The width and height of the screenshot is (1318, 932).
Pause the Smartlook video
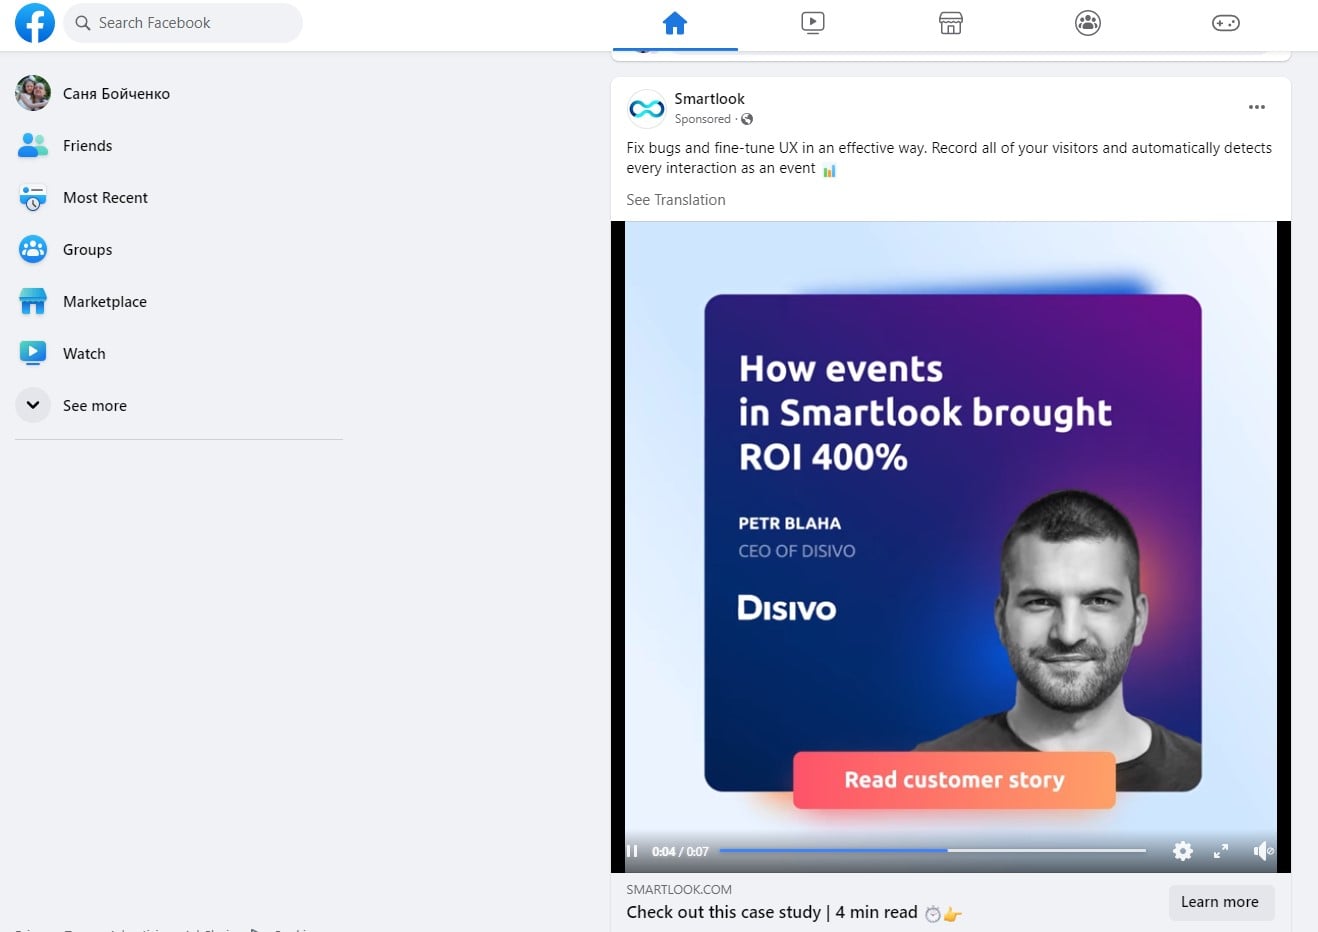pos(632,851)
